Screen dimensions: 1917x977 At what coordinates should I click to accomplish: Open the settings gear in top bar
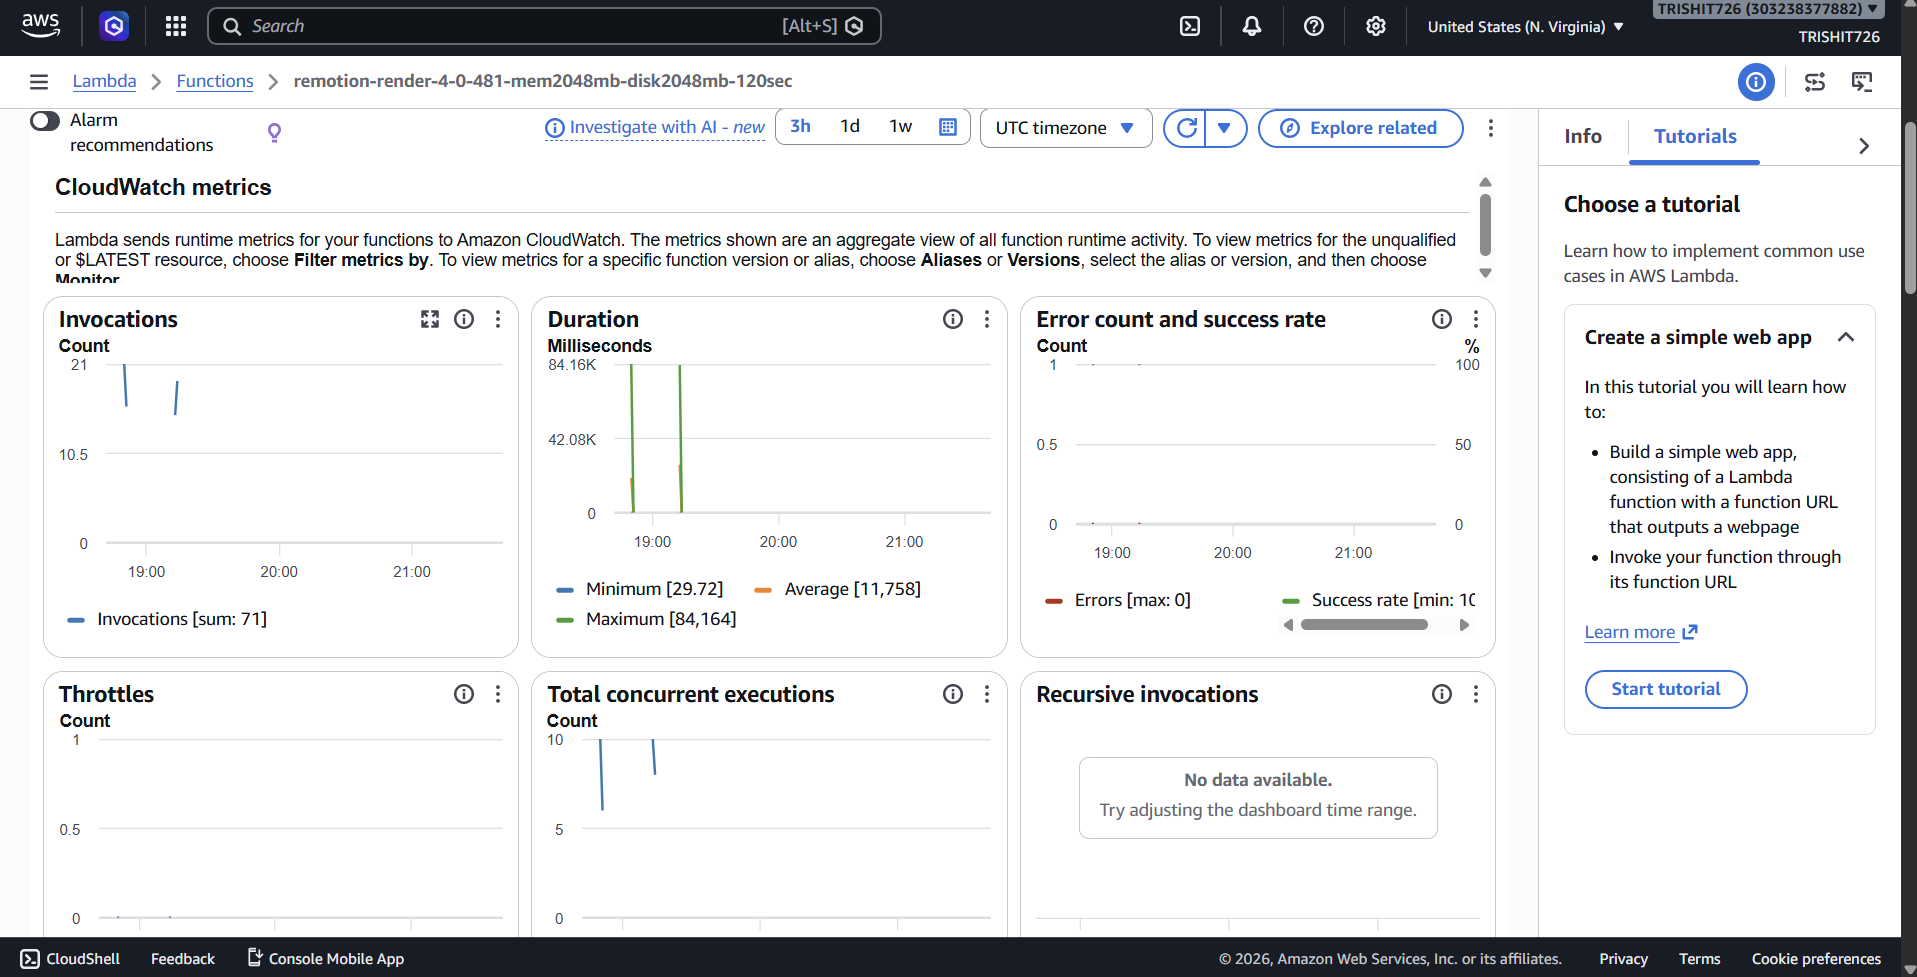[1376, 26]
